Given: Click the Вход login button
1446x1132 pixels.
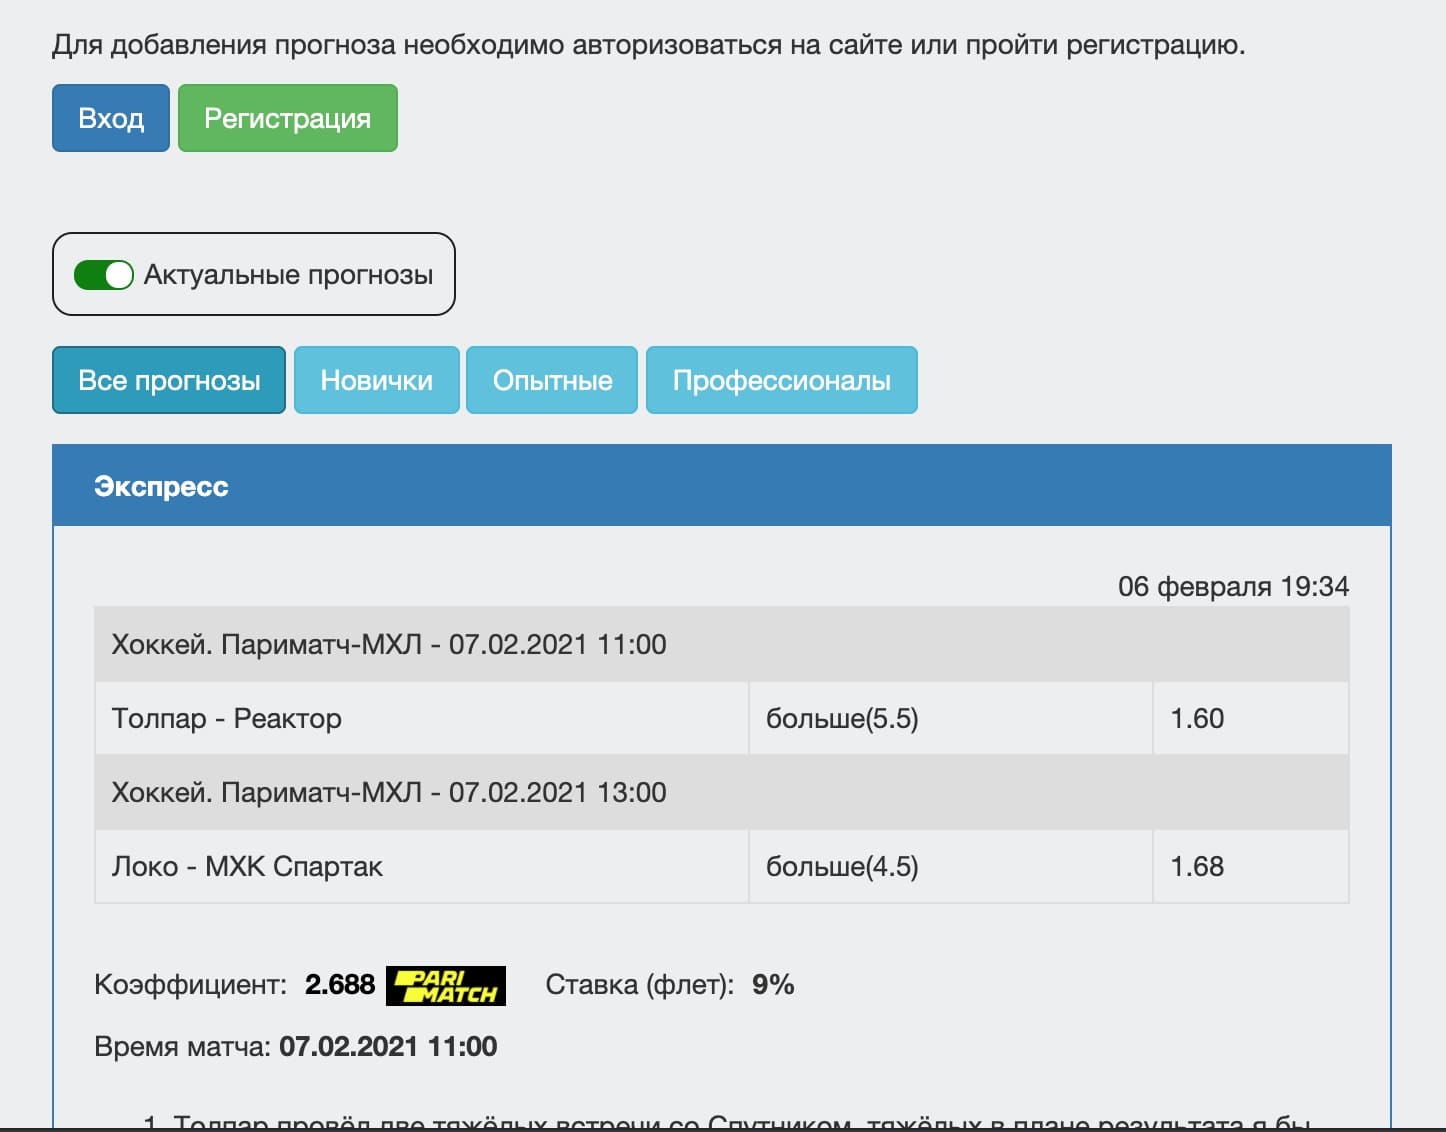Looking at the screenshot, I should [111, 118].
